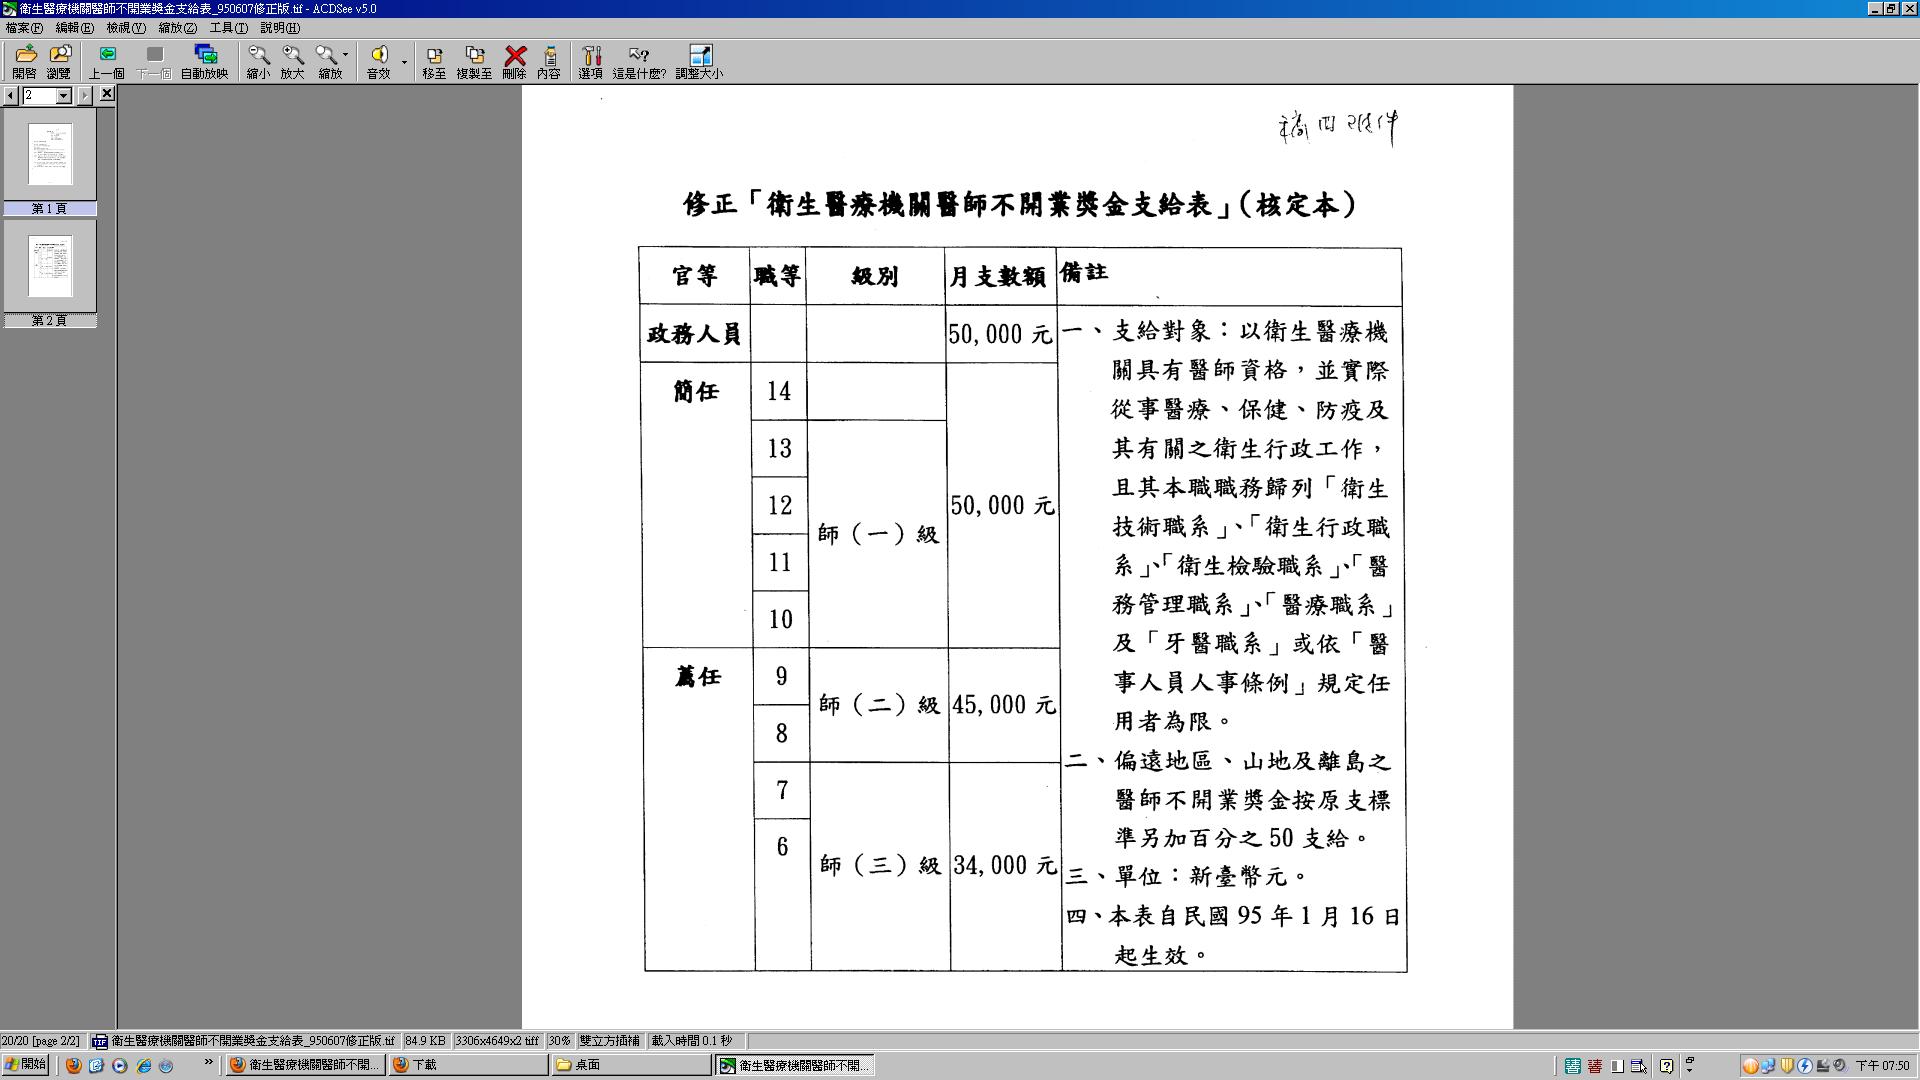Click the 縮放 zoom tool icon
Screen dimensions: 1920x1080
(327, 61)
